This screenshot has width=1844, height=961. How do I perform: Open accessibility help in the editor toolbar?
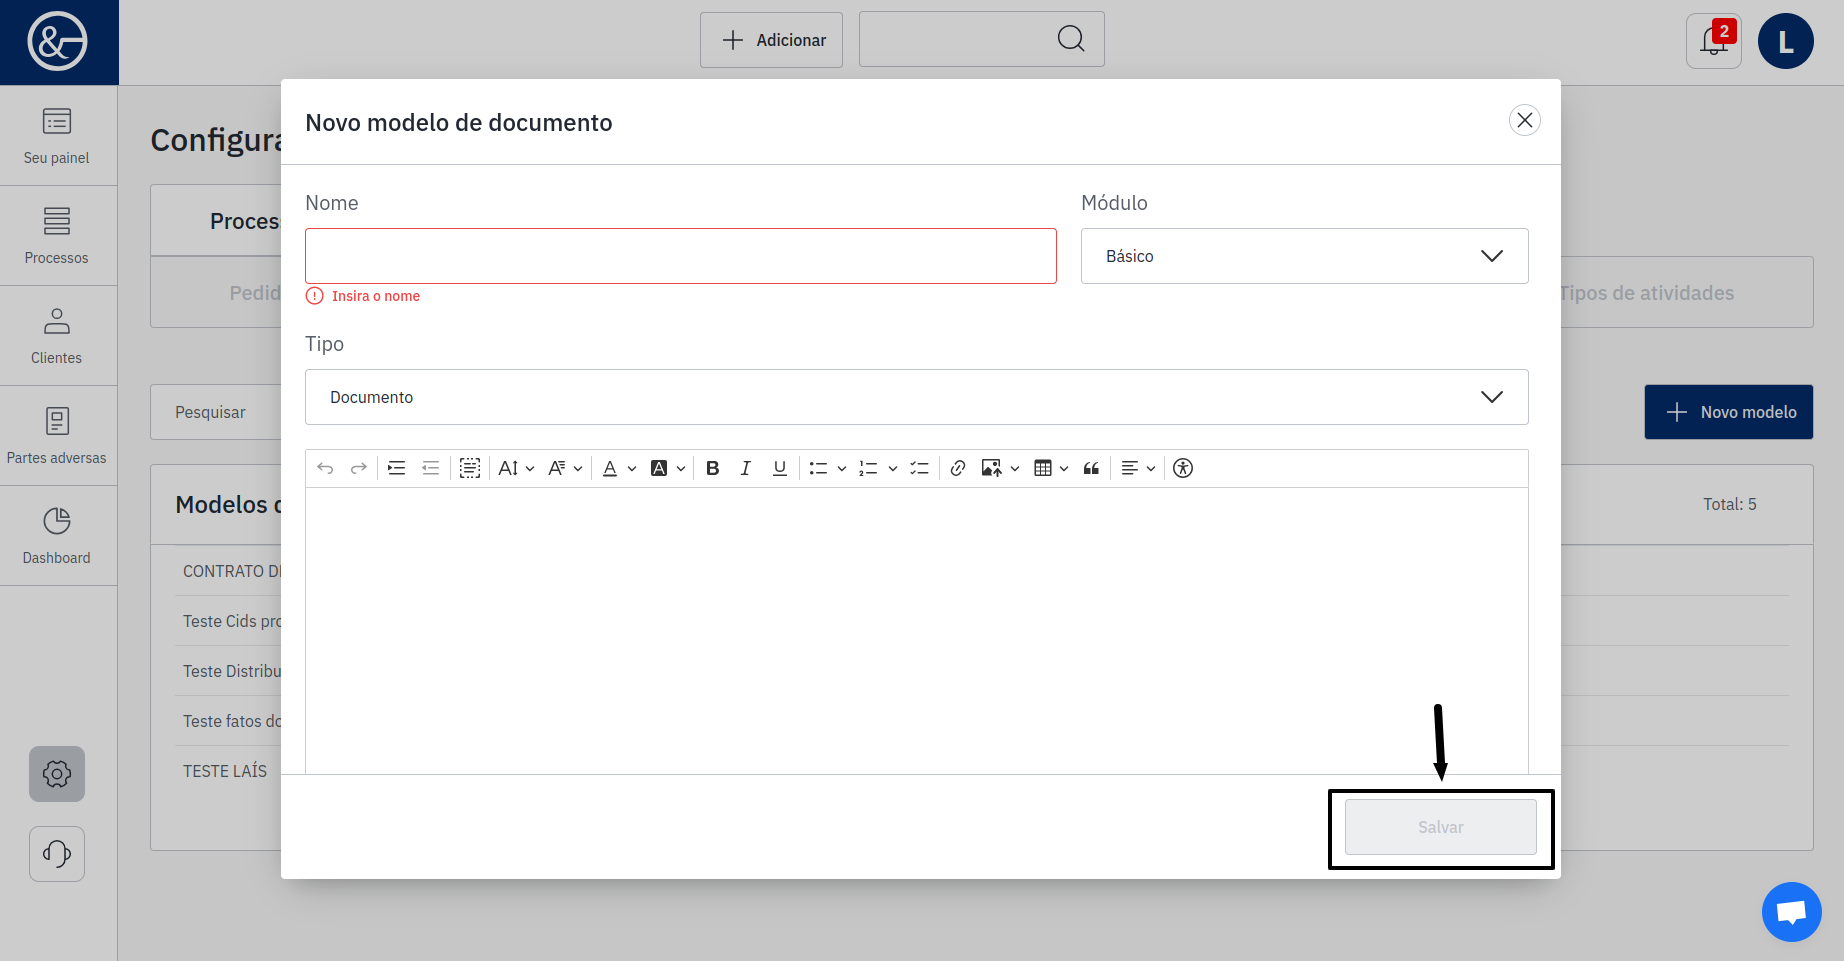tap(1183, 468)
